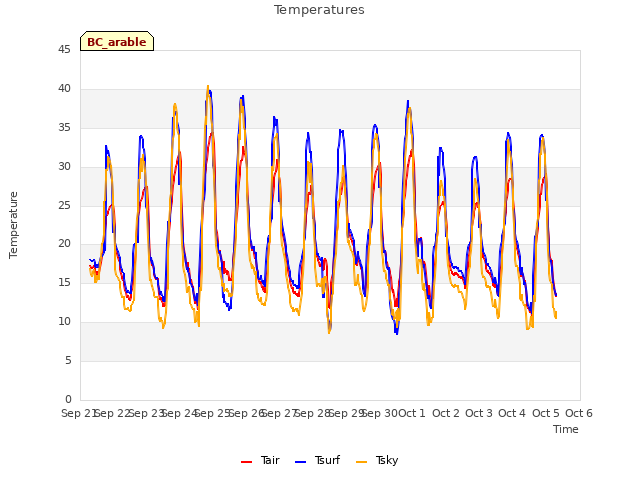
Task: Click the Oct 5 x-axis tick label
Action: click(546, 413)
